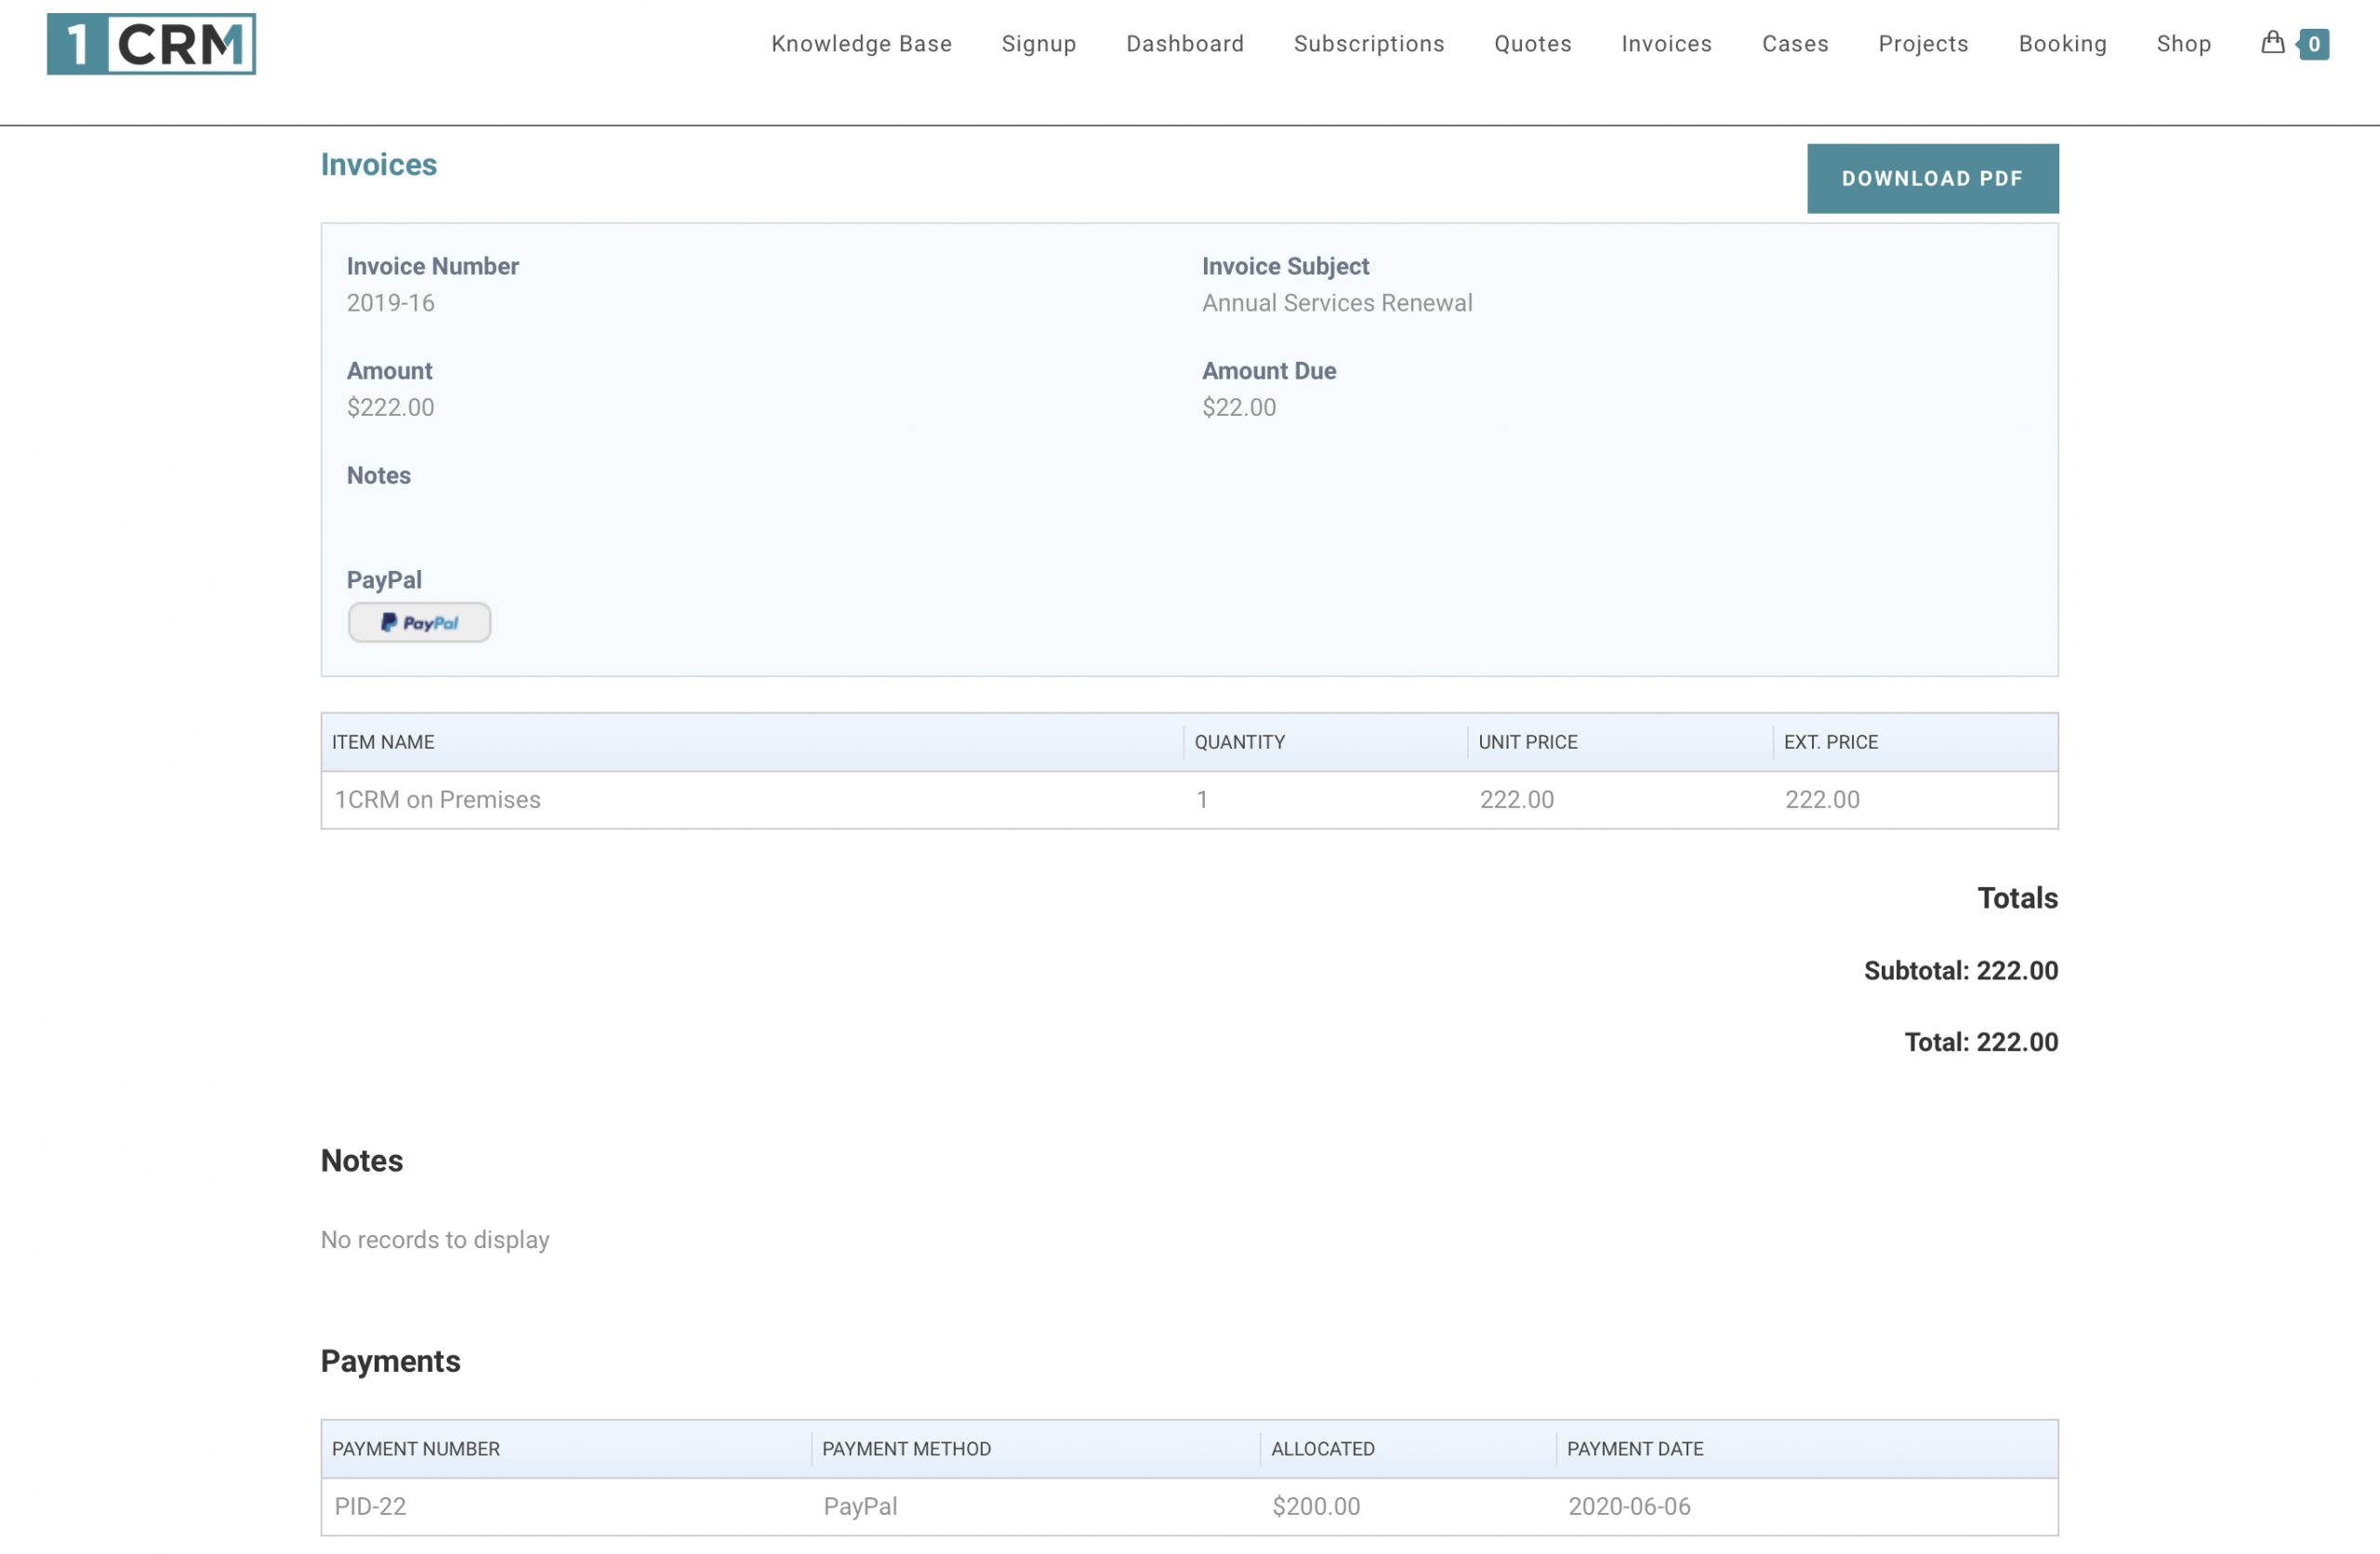2380x1554 pixels.
Task: Open the Dashboard nav item
Action: [1185, 44]
